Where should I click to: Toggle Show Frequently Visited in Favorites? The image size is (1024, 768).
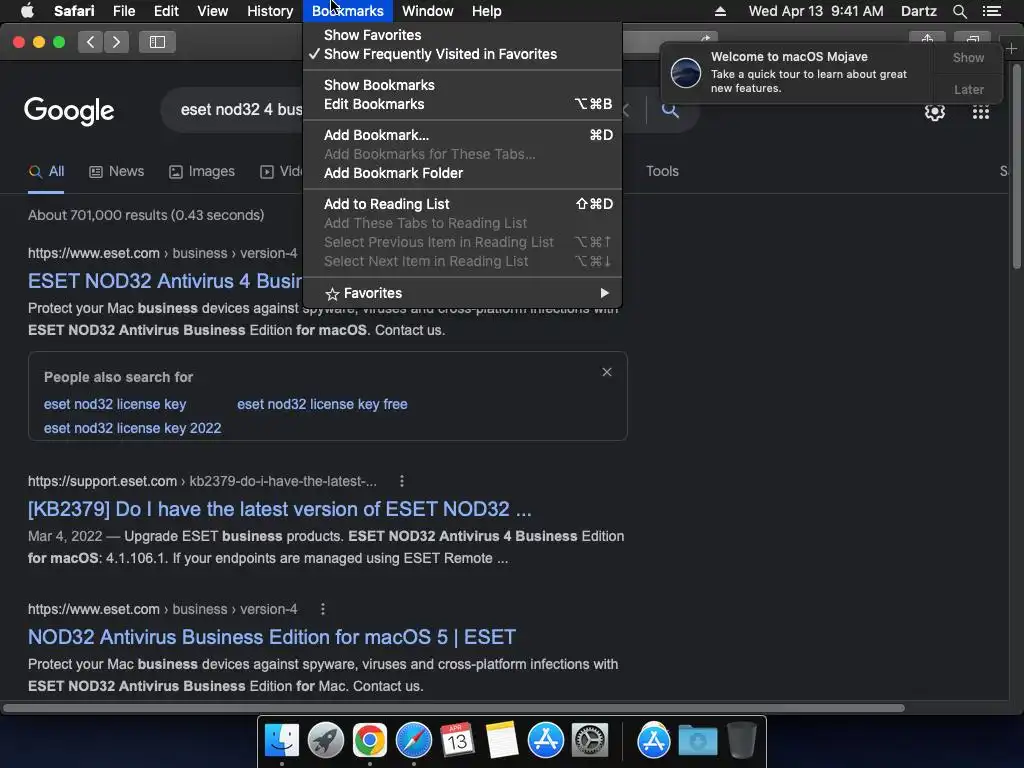click(x=462, y=54)
